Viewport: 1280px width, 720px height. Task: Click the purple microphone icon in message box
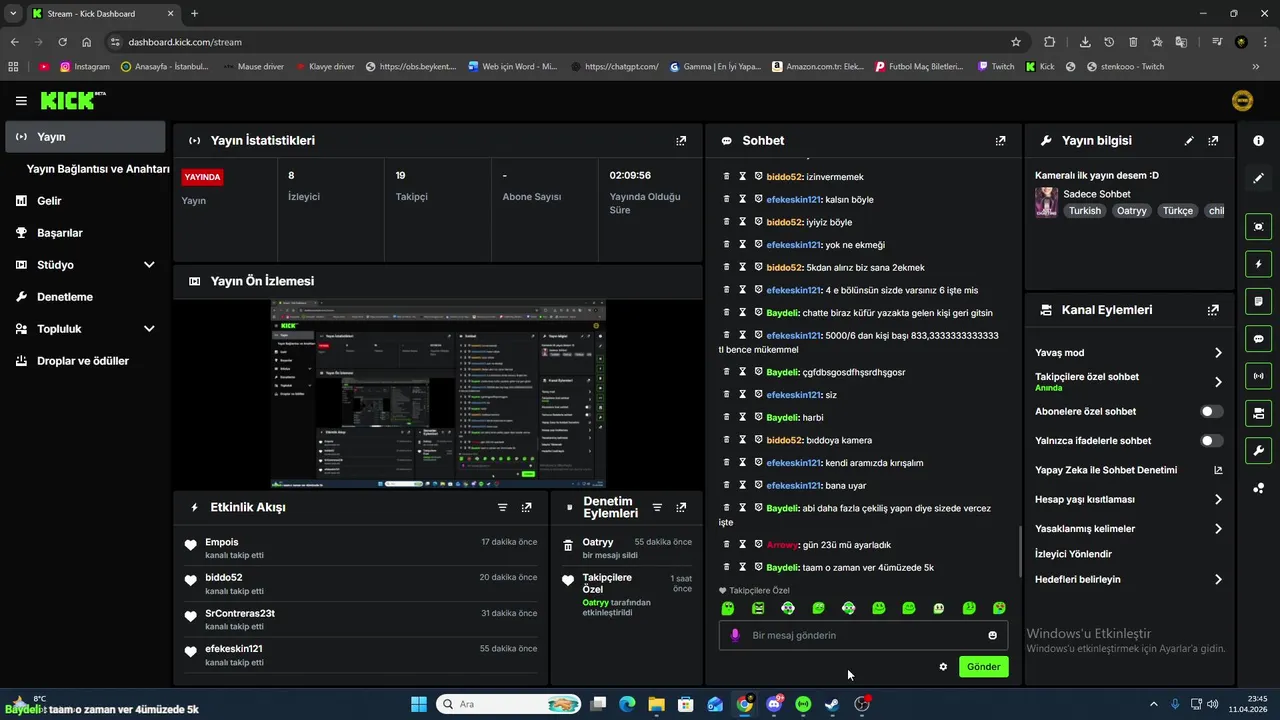point(735,635)
